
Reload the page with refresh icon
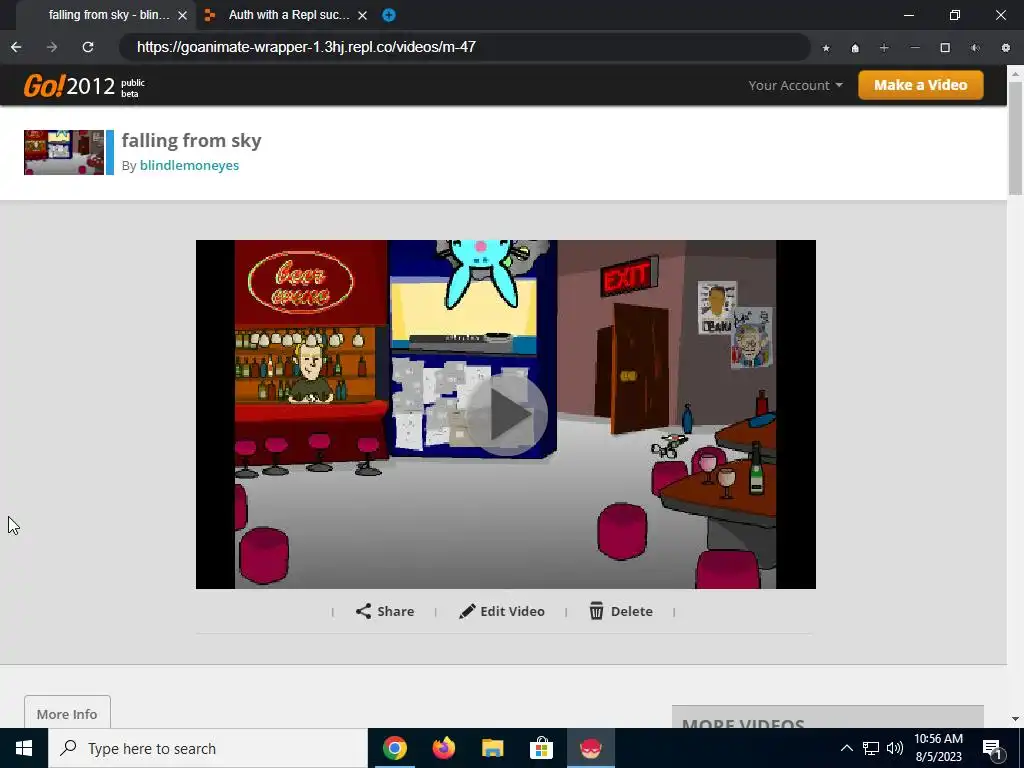click(88, 47)
